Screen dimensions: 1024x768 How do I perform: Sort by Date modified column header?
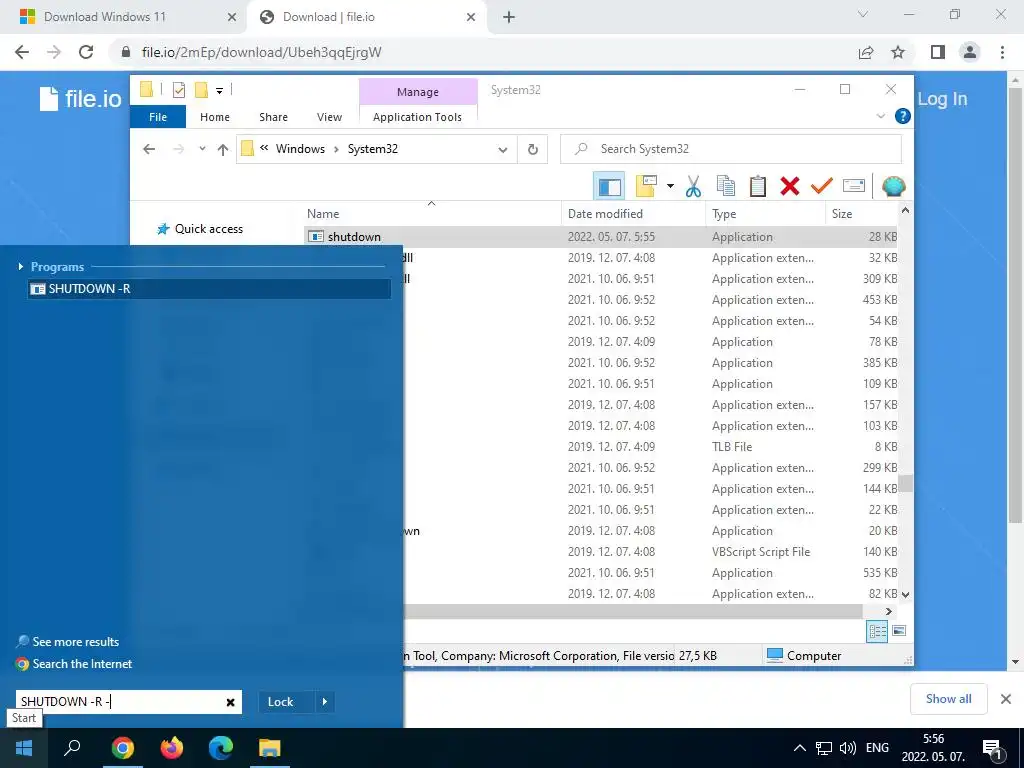pyautogui.click(x=633, y=214)
